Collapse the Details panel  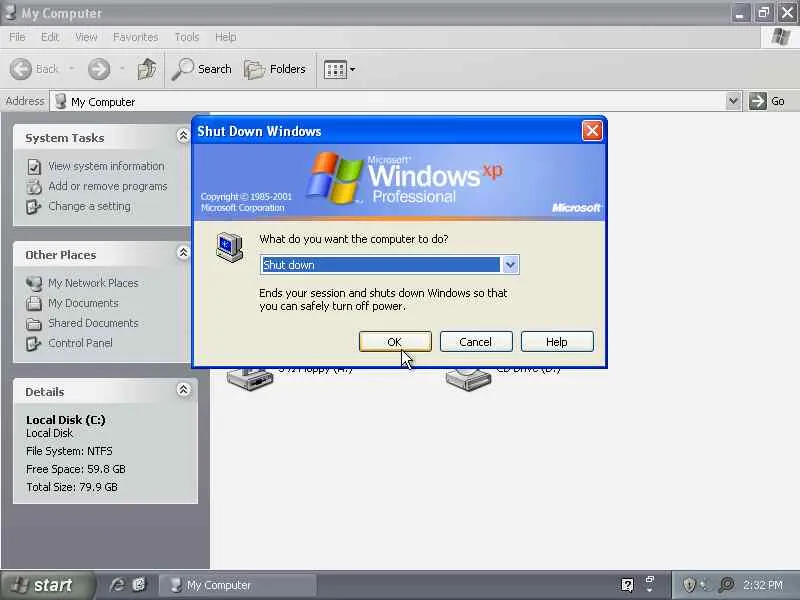(x=183, y=390)
